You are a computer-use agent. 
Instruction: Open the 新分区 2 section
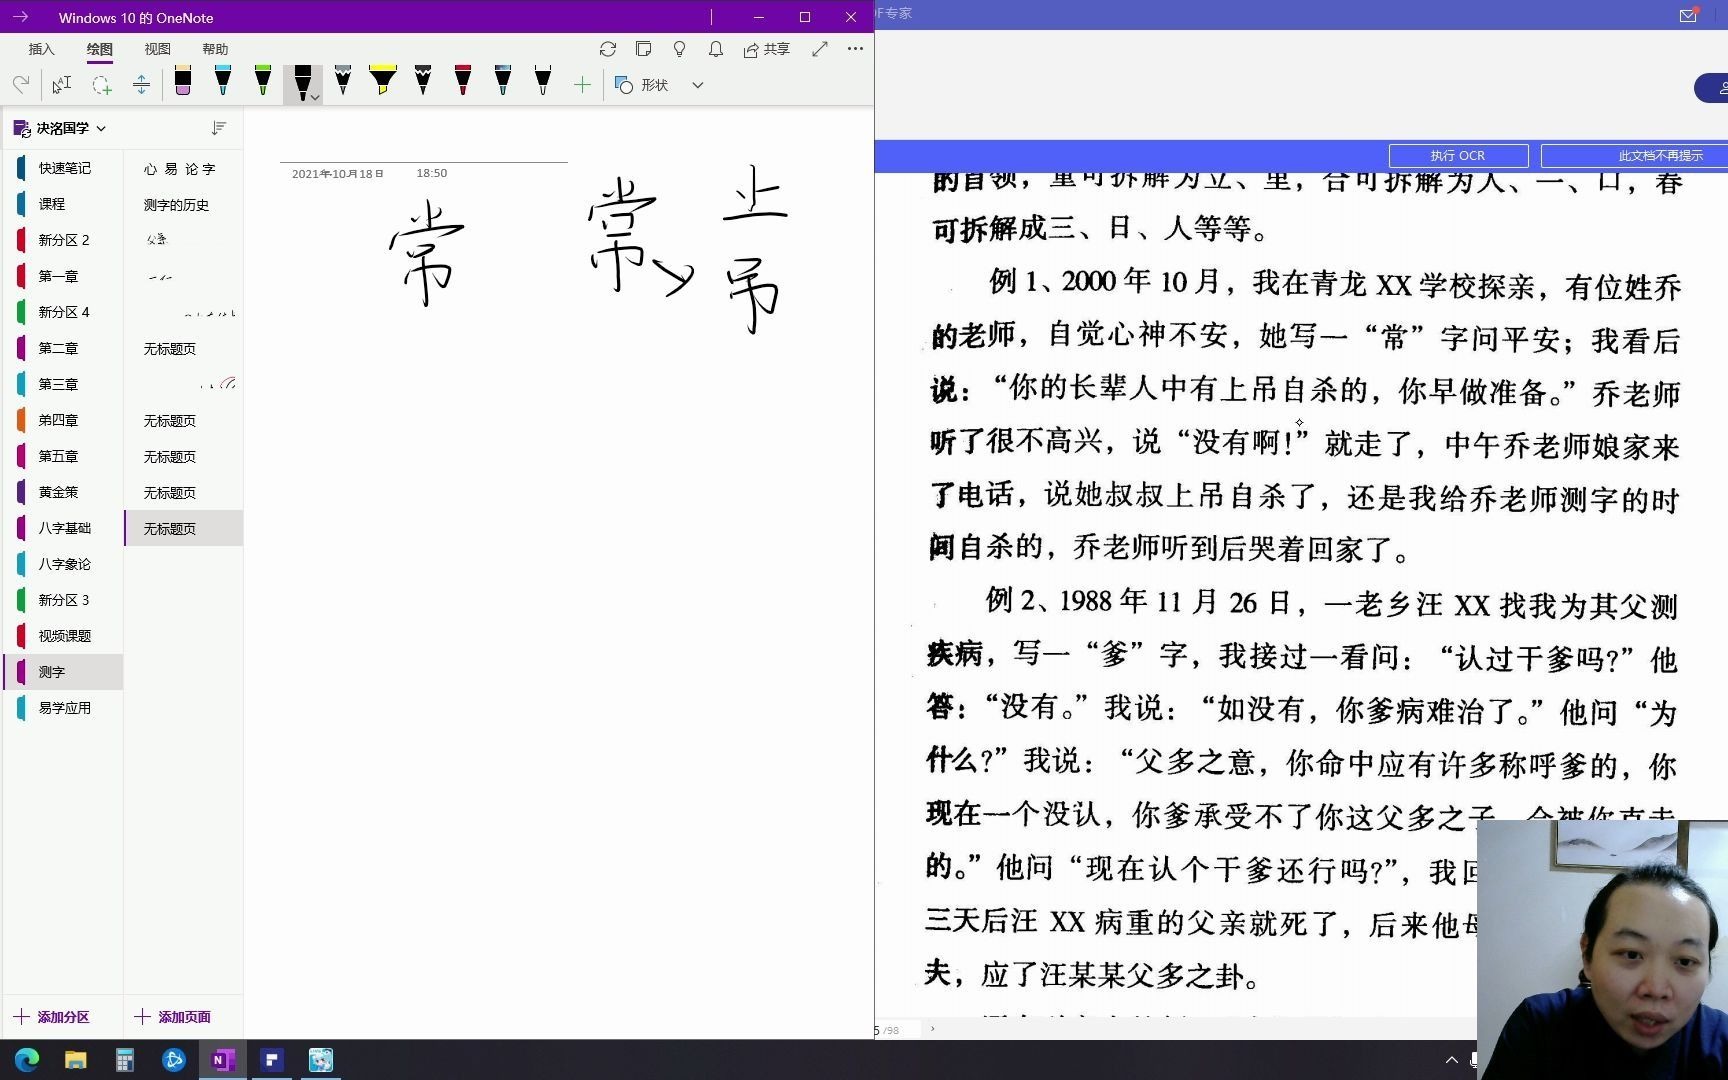point(64,240)
